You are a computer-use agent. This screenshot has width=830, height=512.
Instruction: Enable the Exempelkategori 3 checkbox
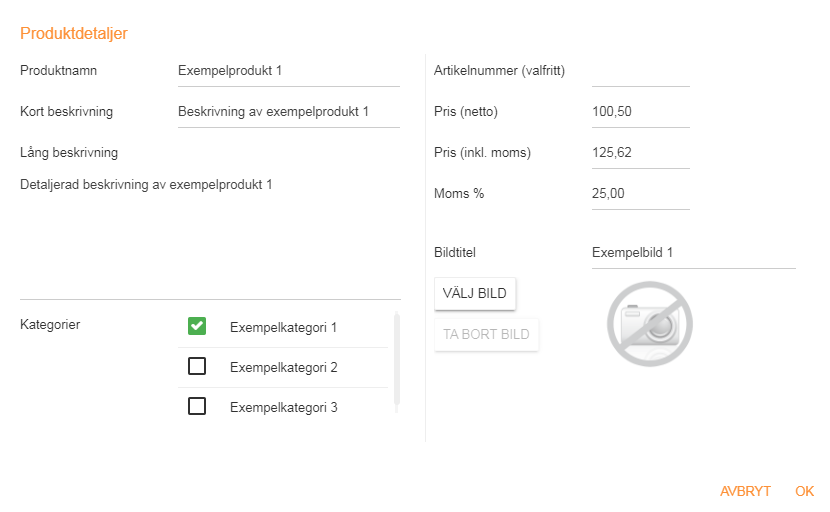(x=197, y=407)
